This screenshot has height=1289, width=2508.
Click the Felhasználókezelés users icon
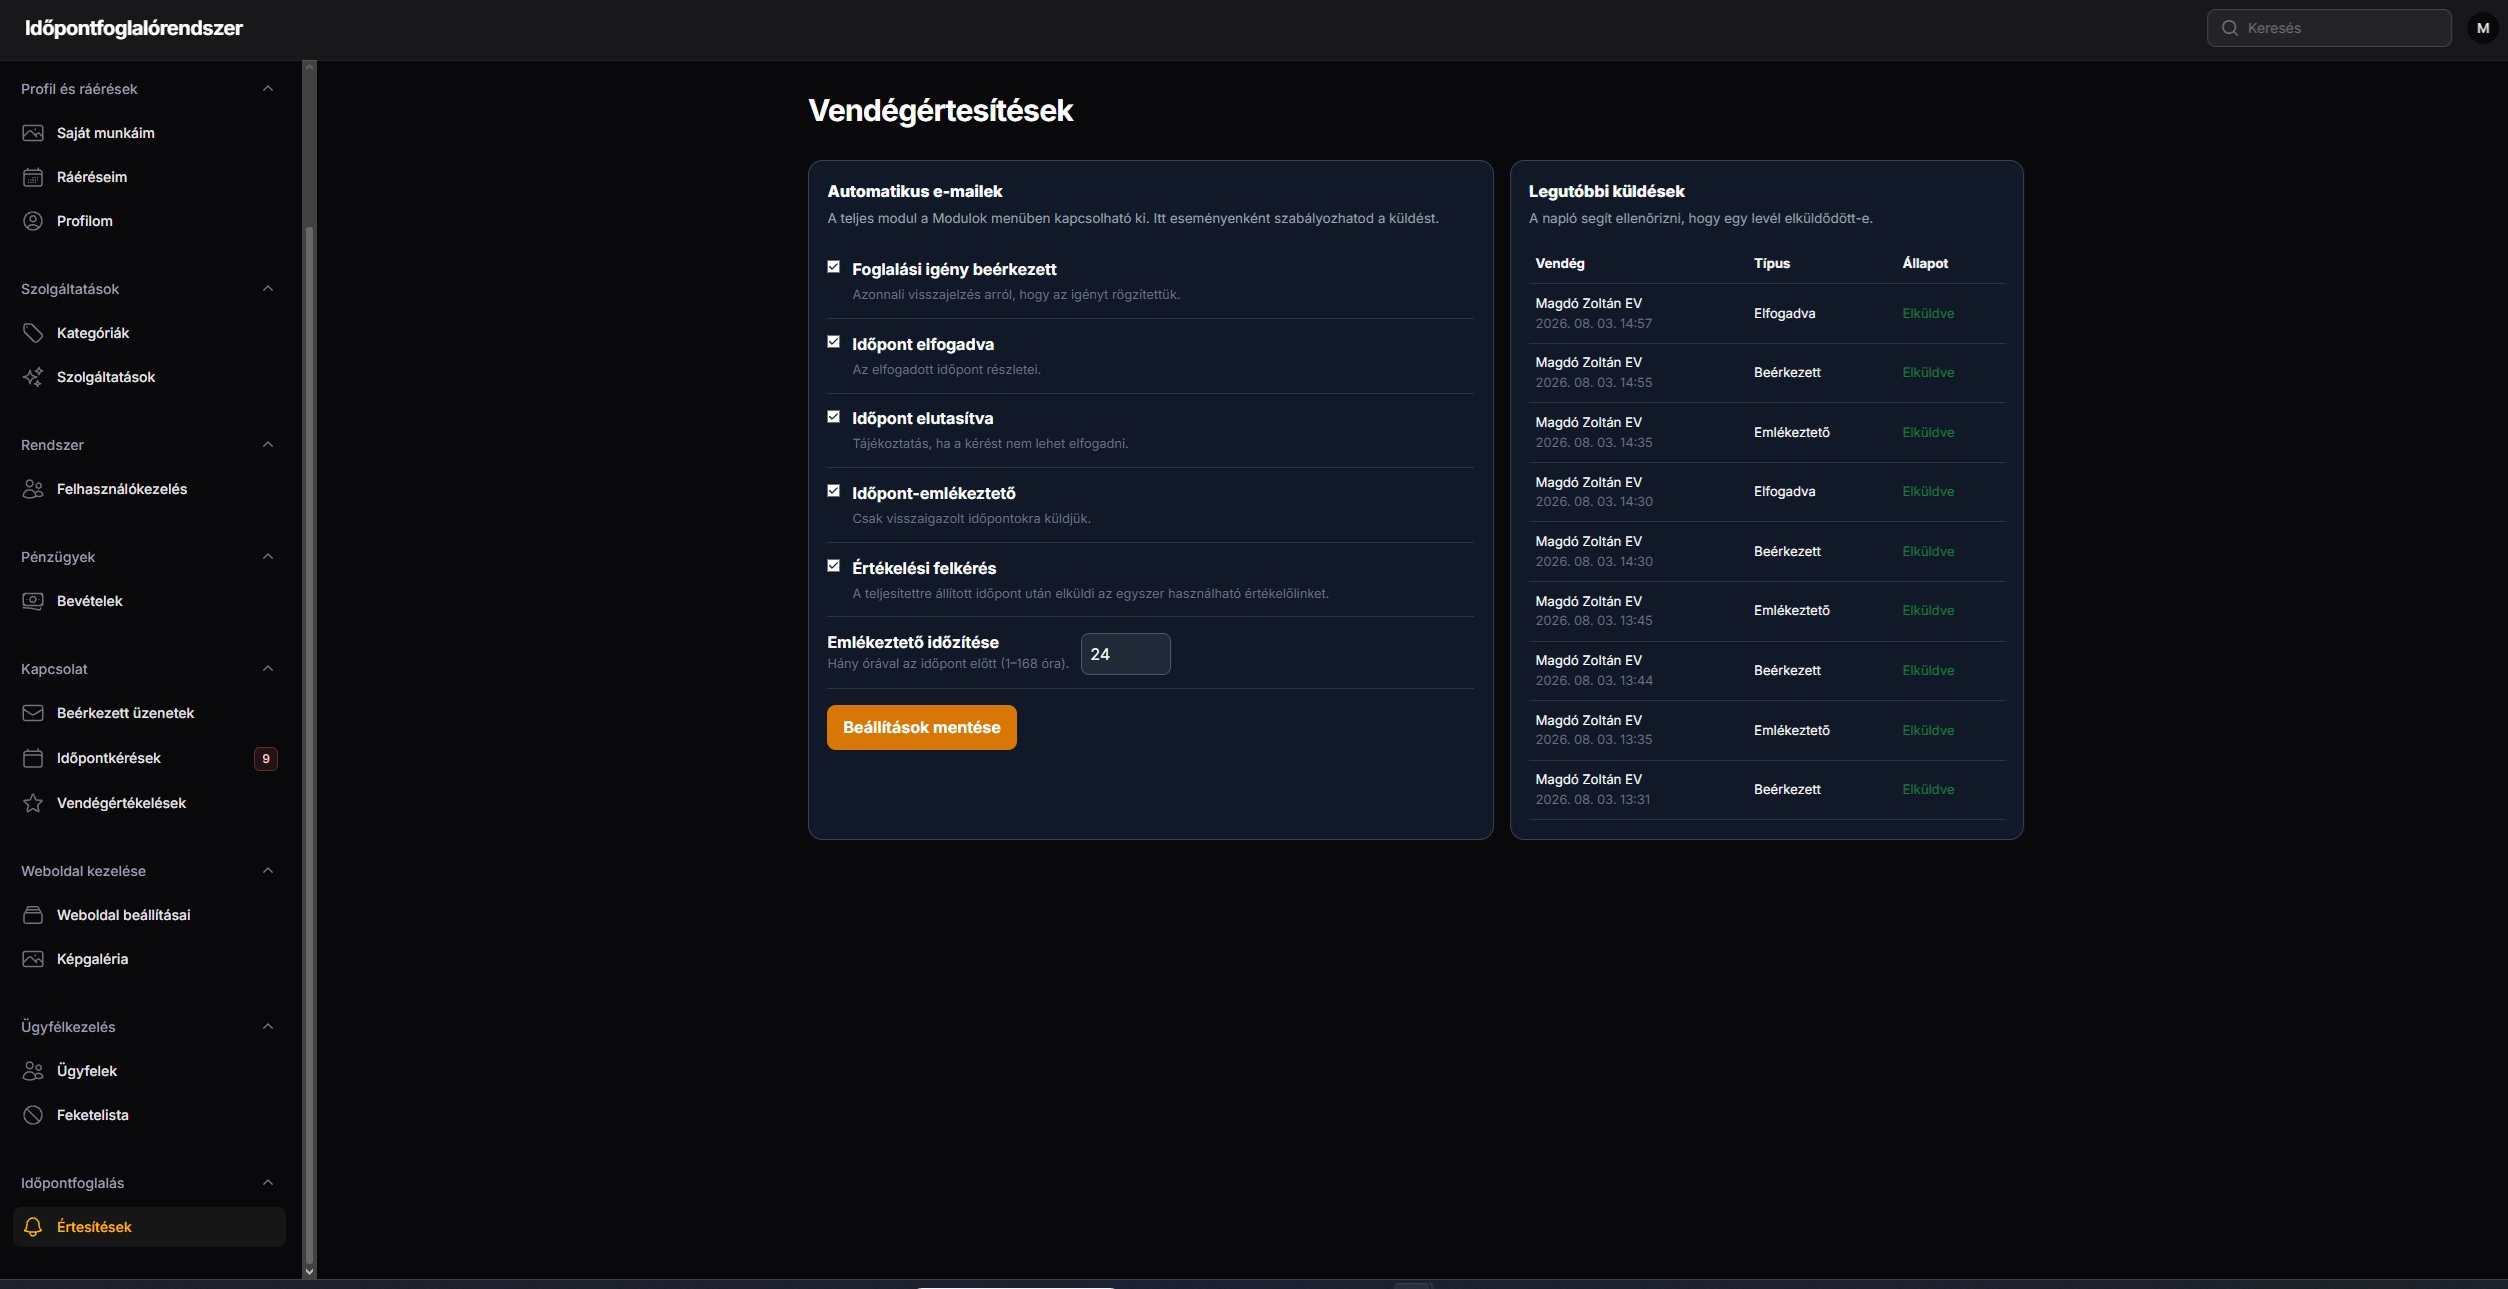click(33, 489)
